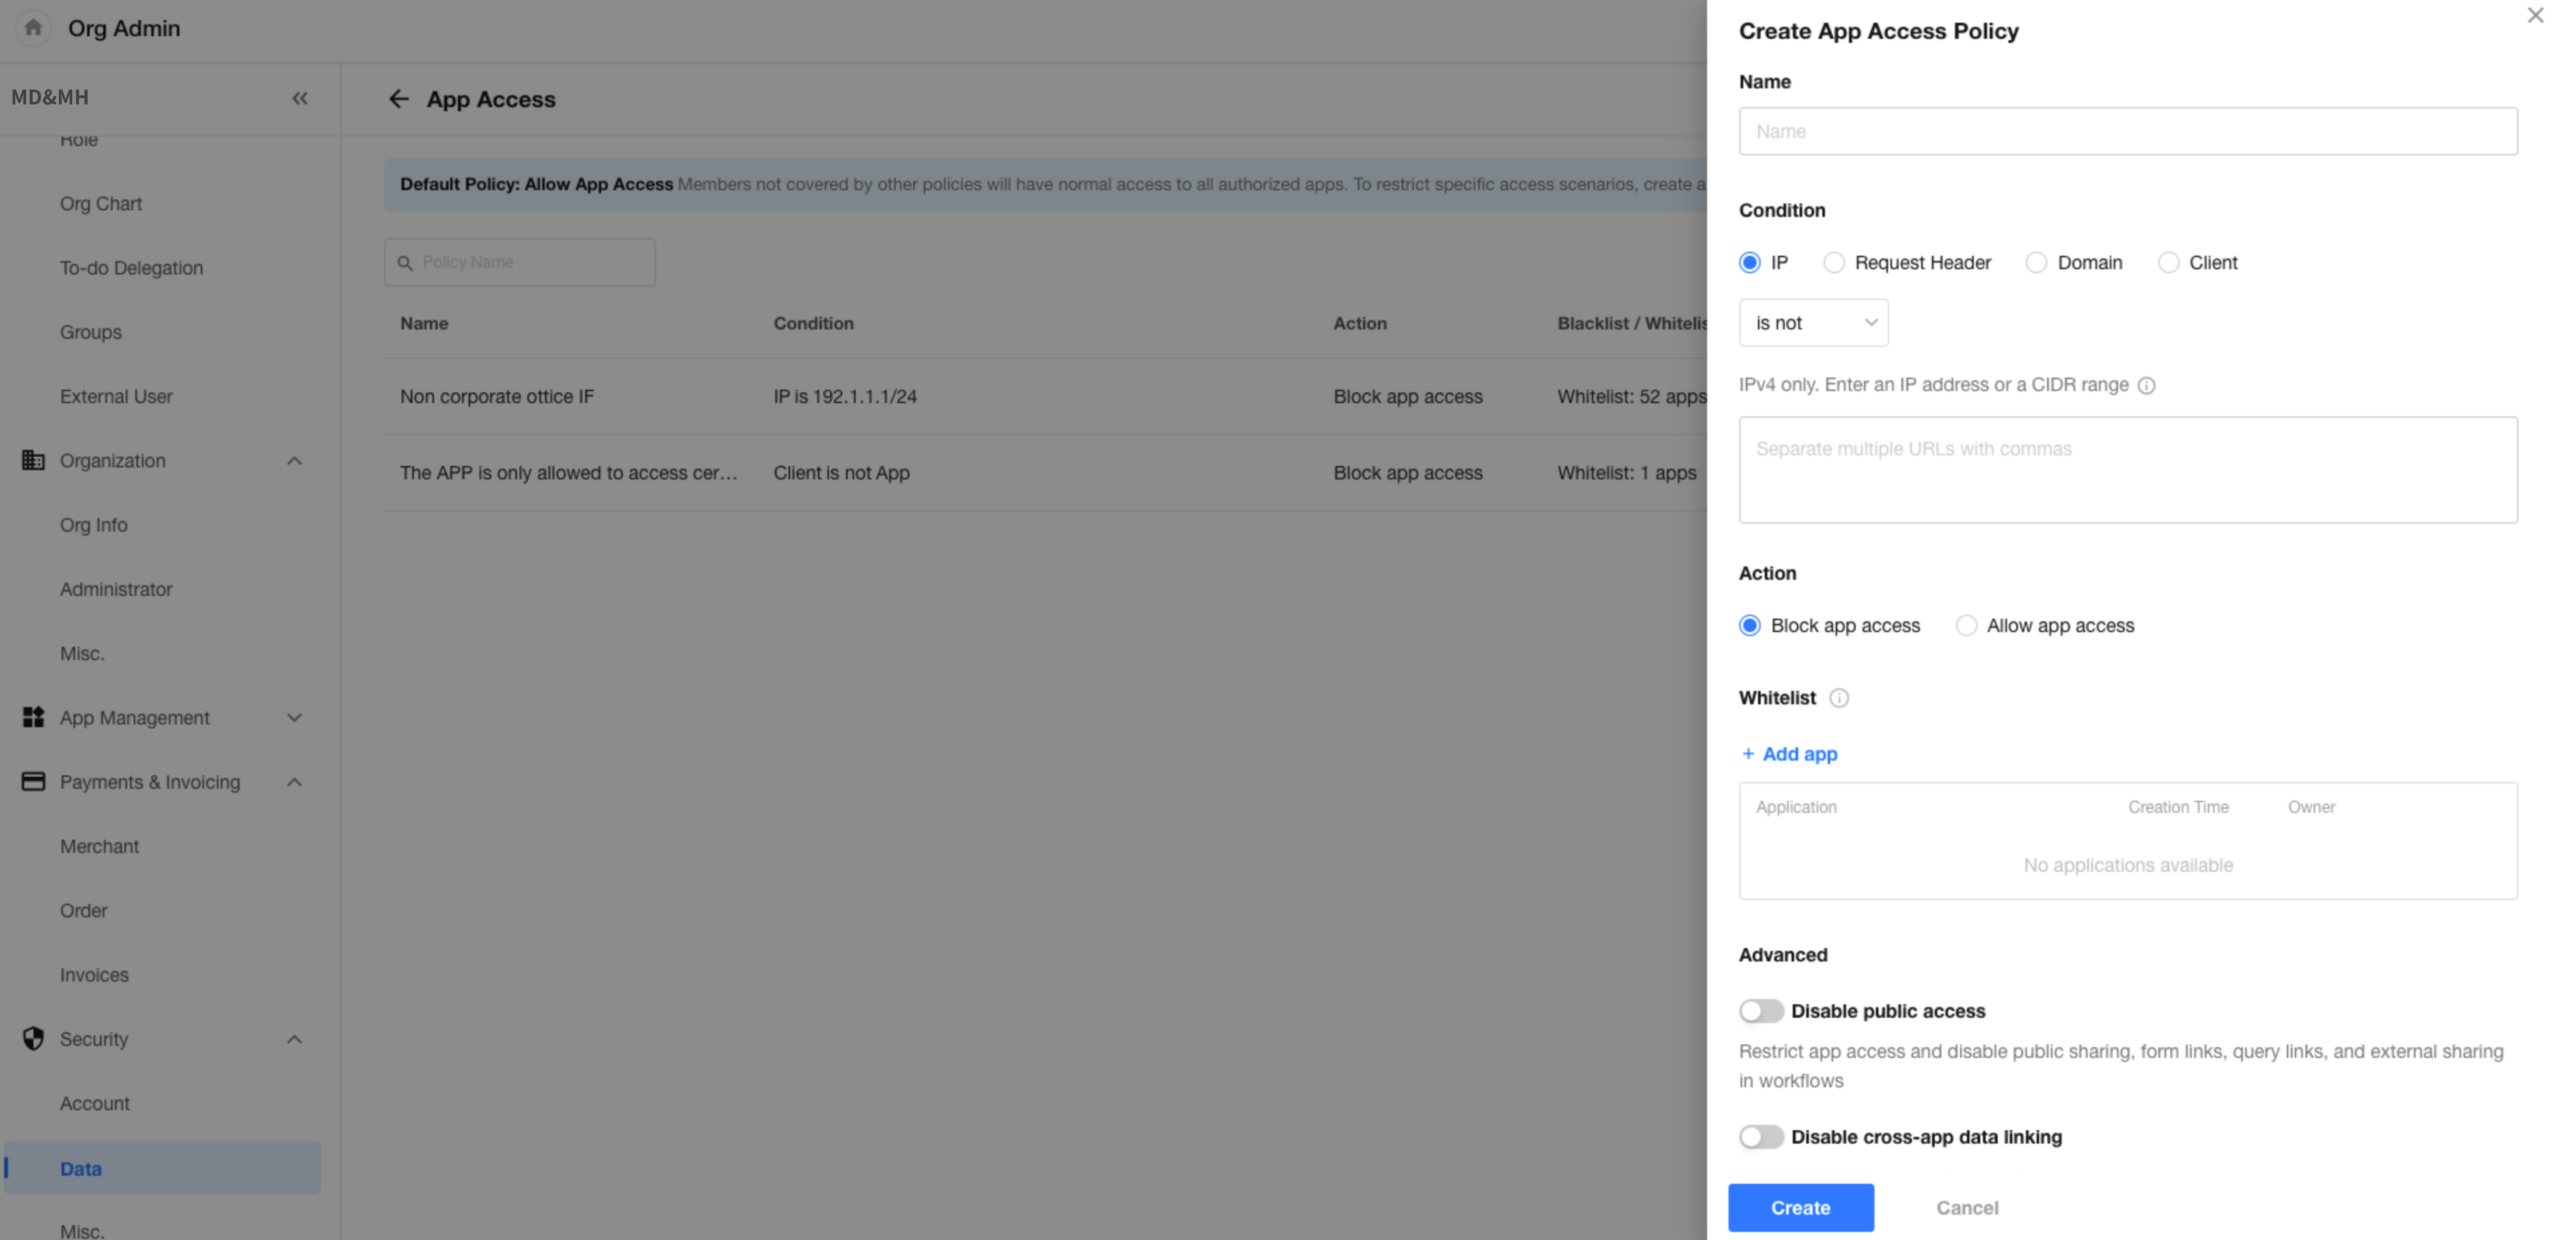2560x1240 pixels.
Task: Enable the Disable public access toggle
Action: click(x=1760, y=1011)
